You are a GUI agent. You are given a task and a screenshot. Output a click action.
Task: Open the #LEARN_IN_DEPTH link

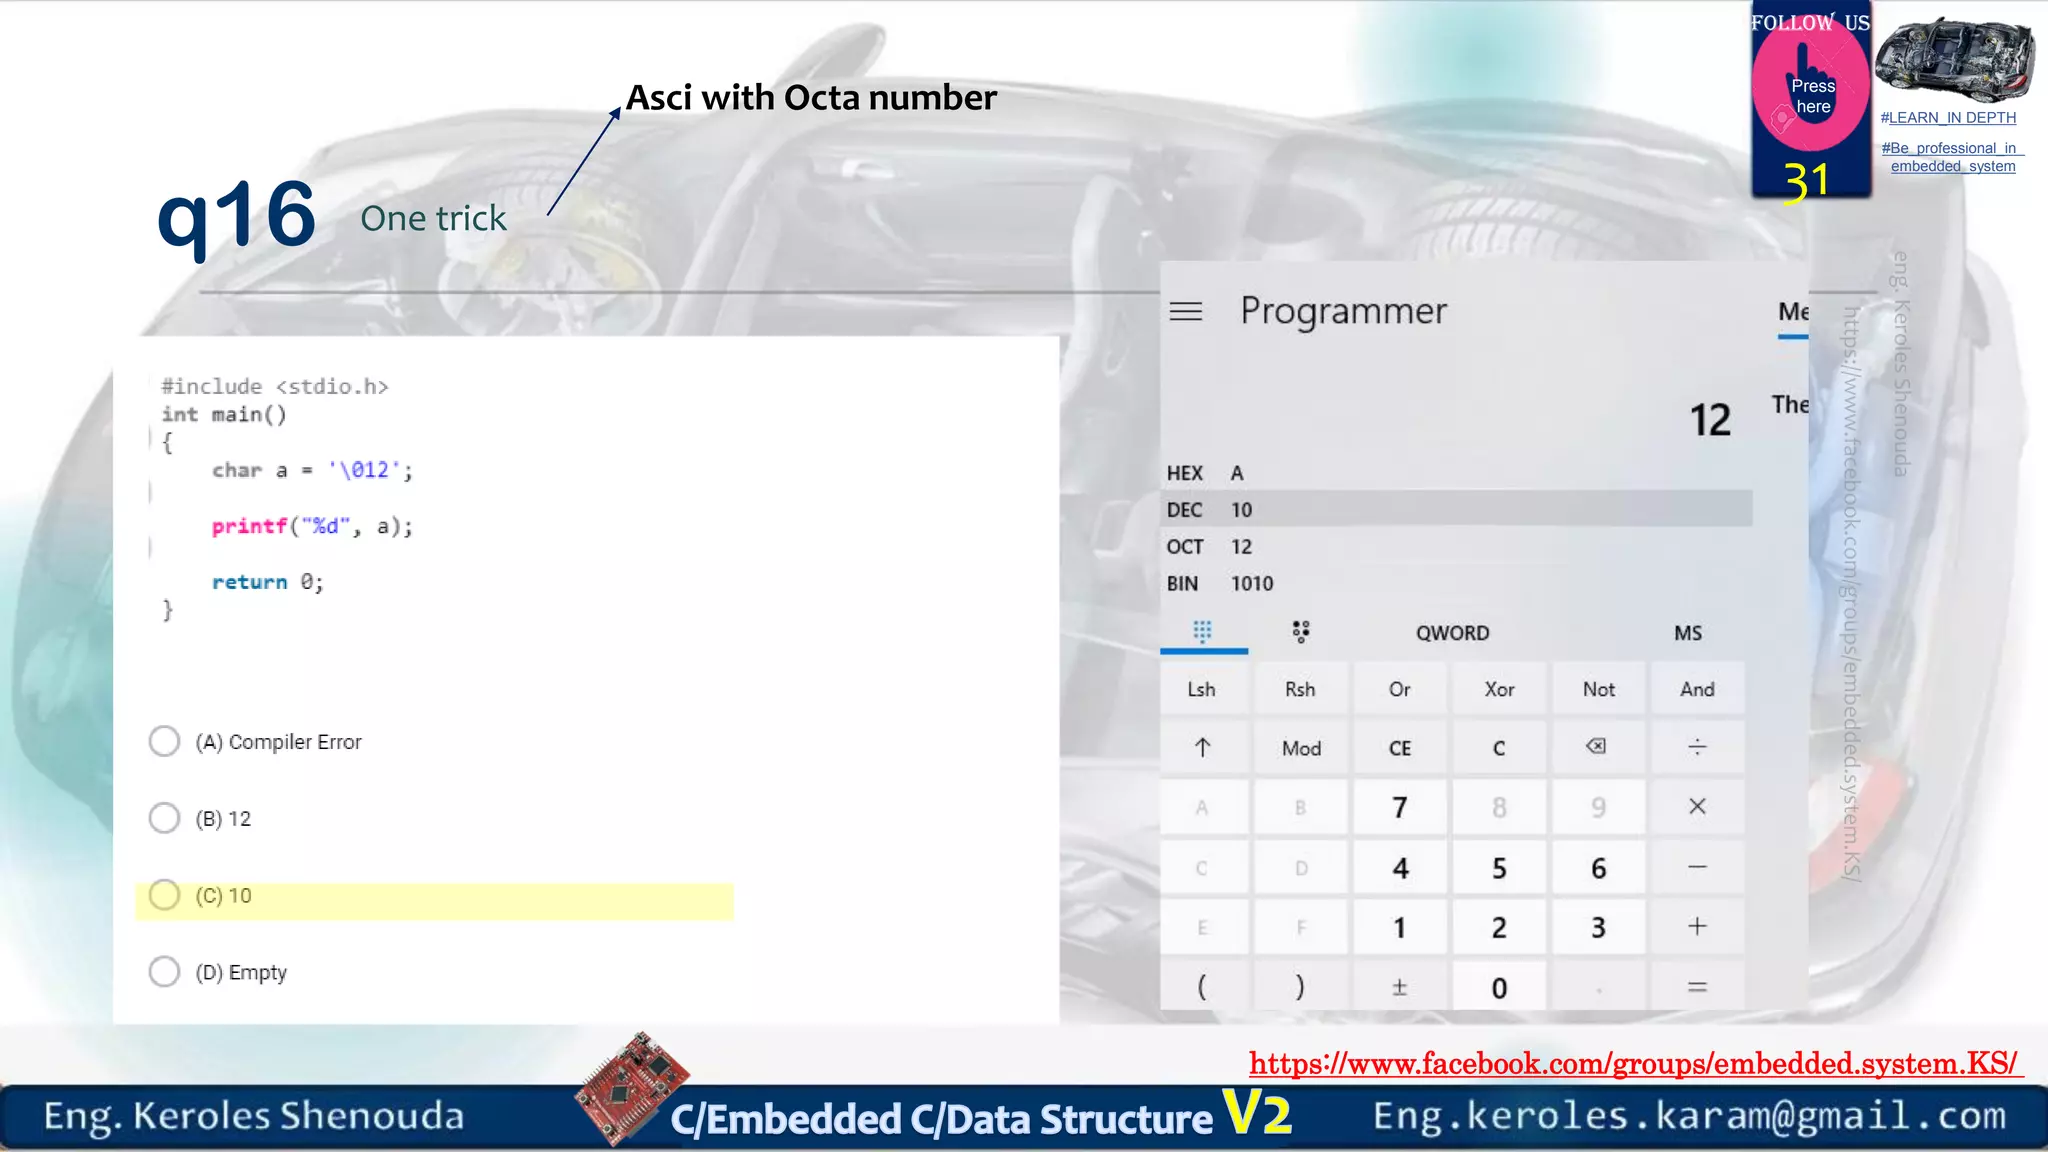[x=1948, y=118]
